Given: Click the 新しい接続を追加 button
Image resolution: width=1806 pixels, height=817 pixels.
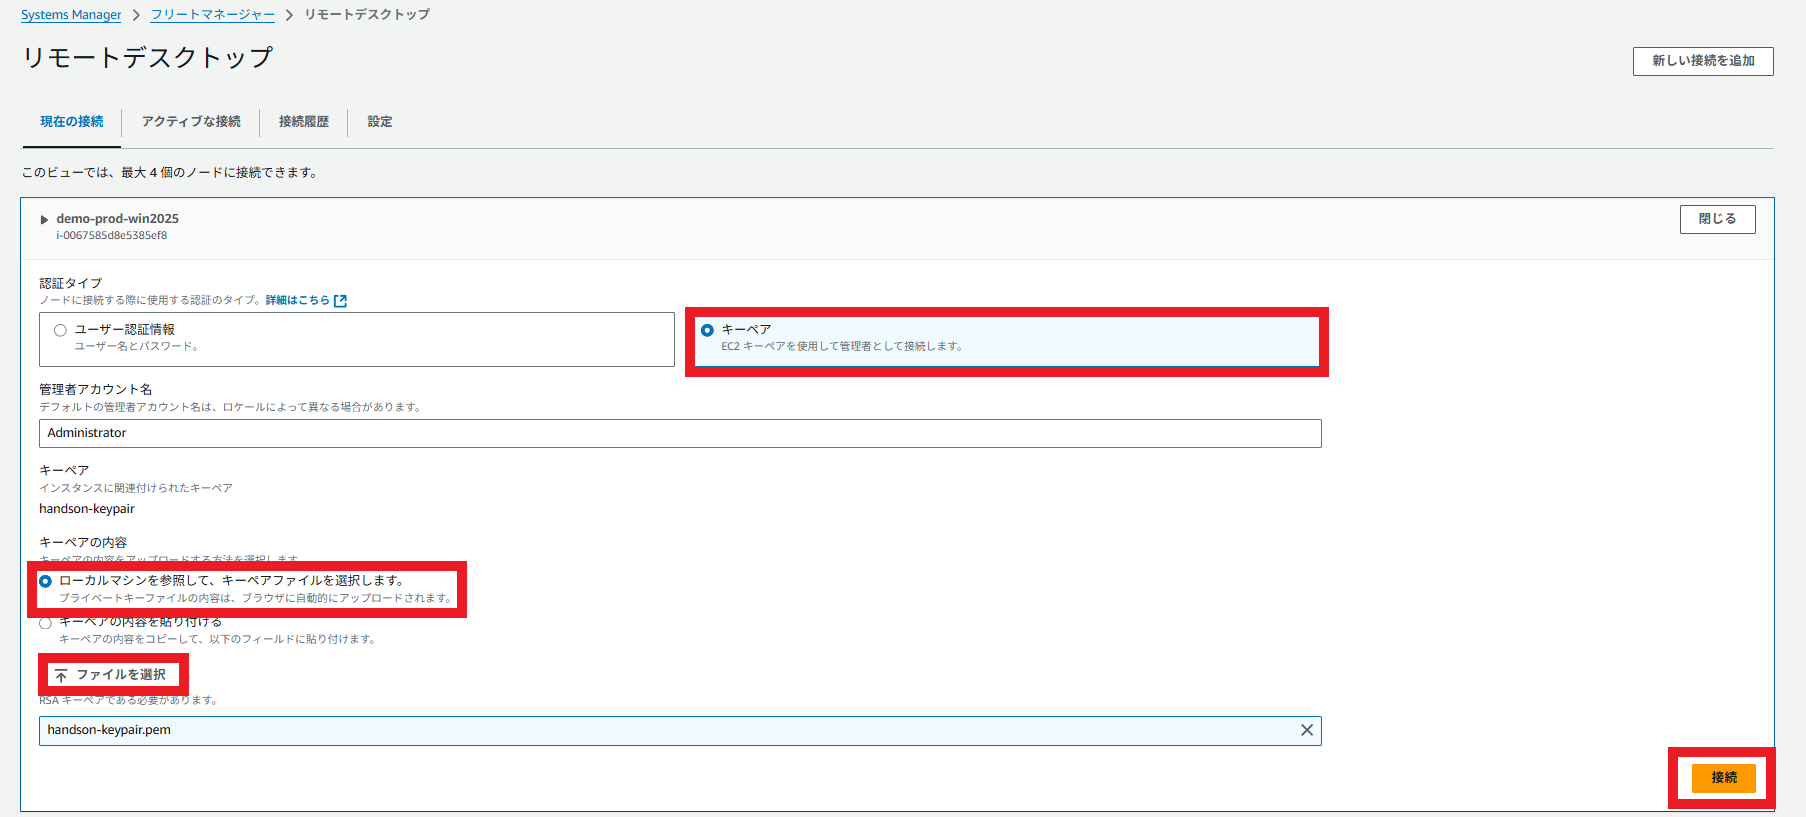Looking at the screenshot, I should tap(1702, 61).
